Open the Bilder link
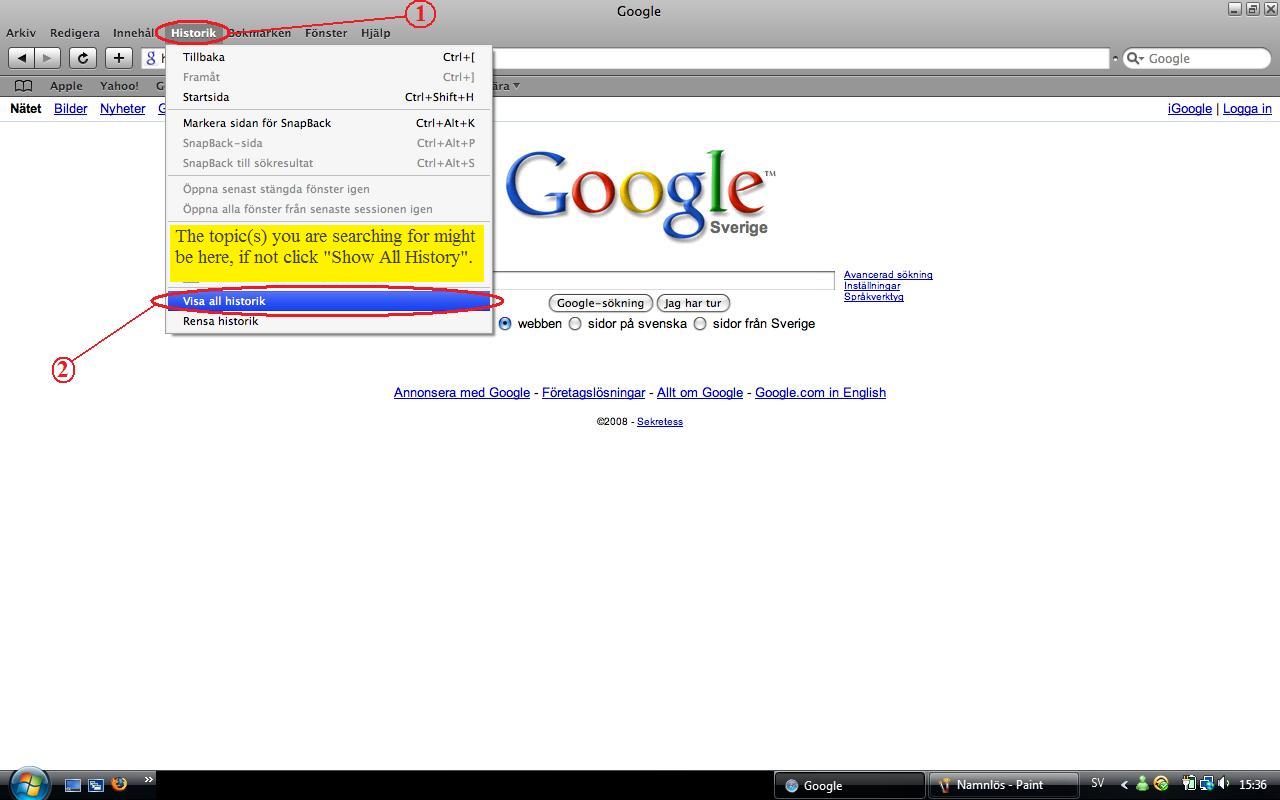 click(x=70, y=108)
